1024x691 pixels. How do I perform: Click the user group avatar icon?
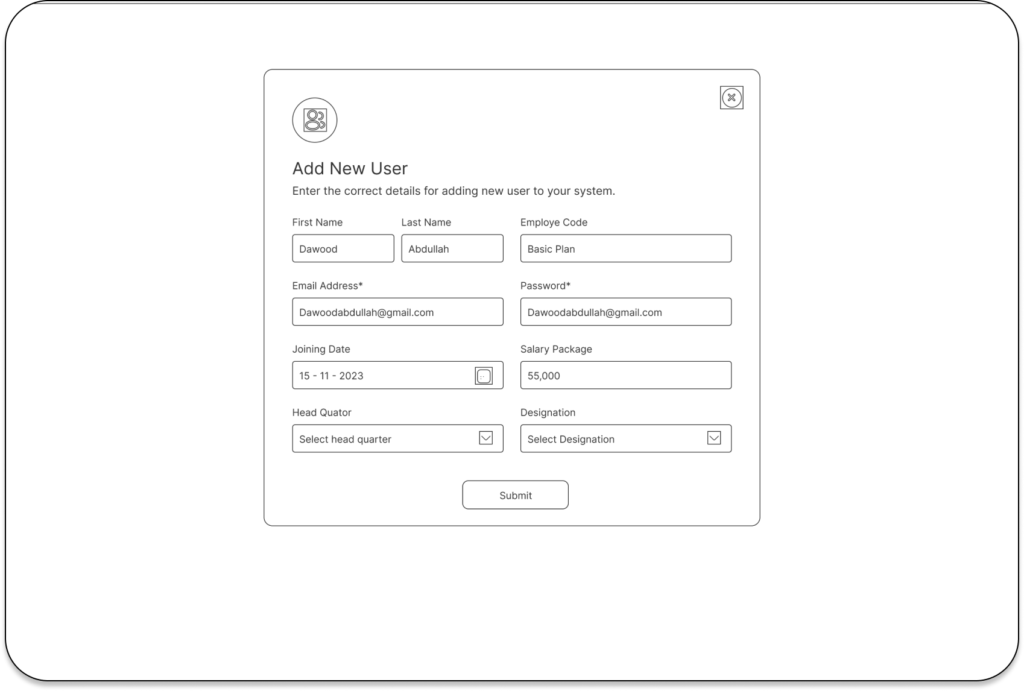click(x=314, y=121)
